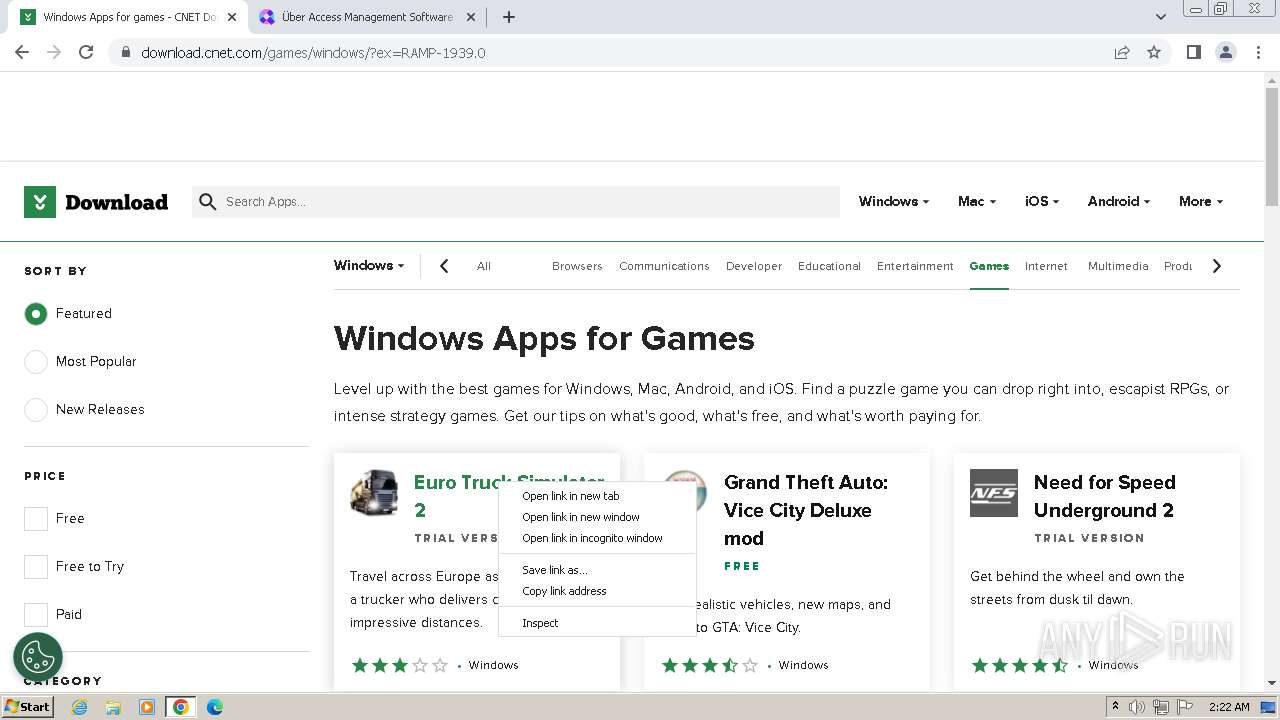Click the green Download logo icon
Viewport: 1280px width, 720px height.
(x=40, y=202)
